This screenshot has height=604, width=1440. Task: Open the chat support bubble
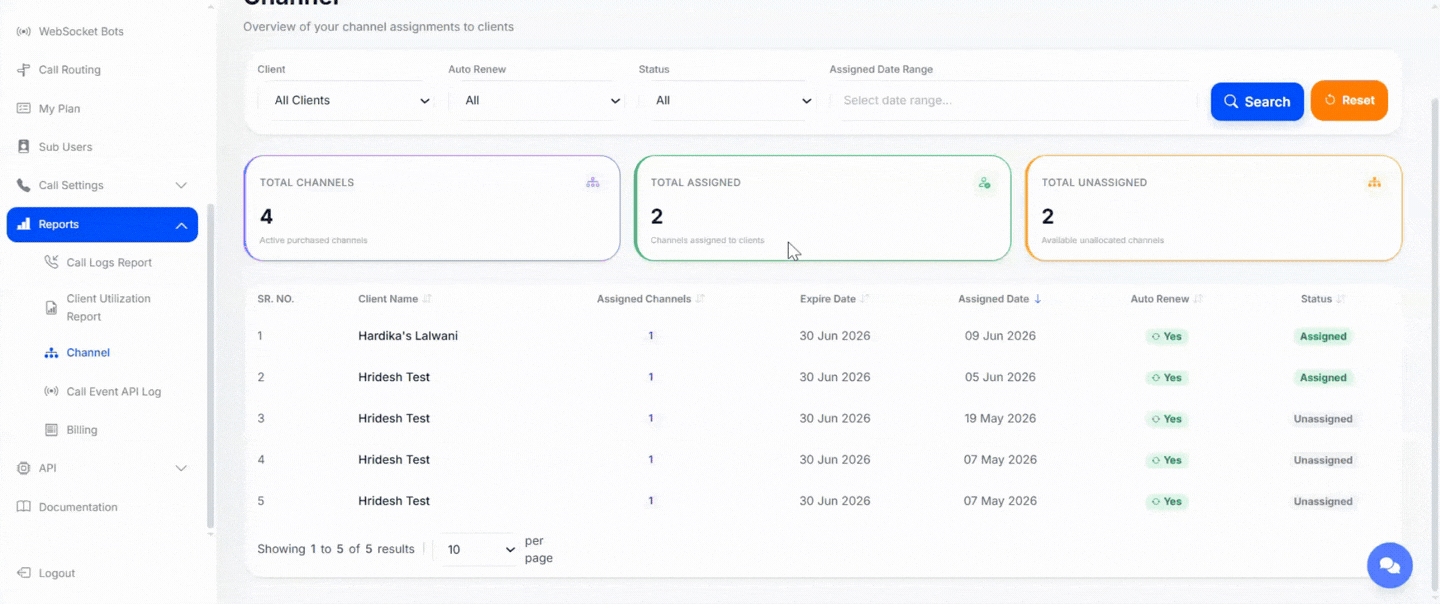[x=1389, y=566]
